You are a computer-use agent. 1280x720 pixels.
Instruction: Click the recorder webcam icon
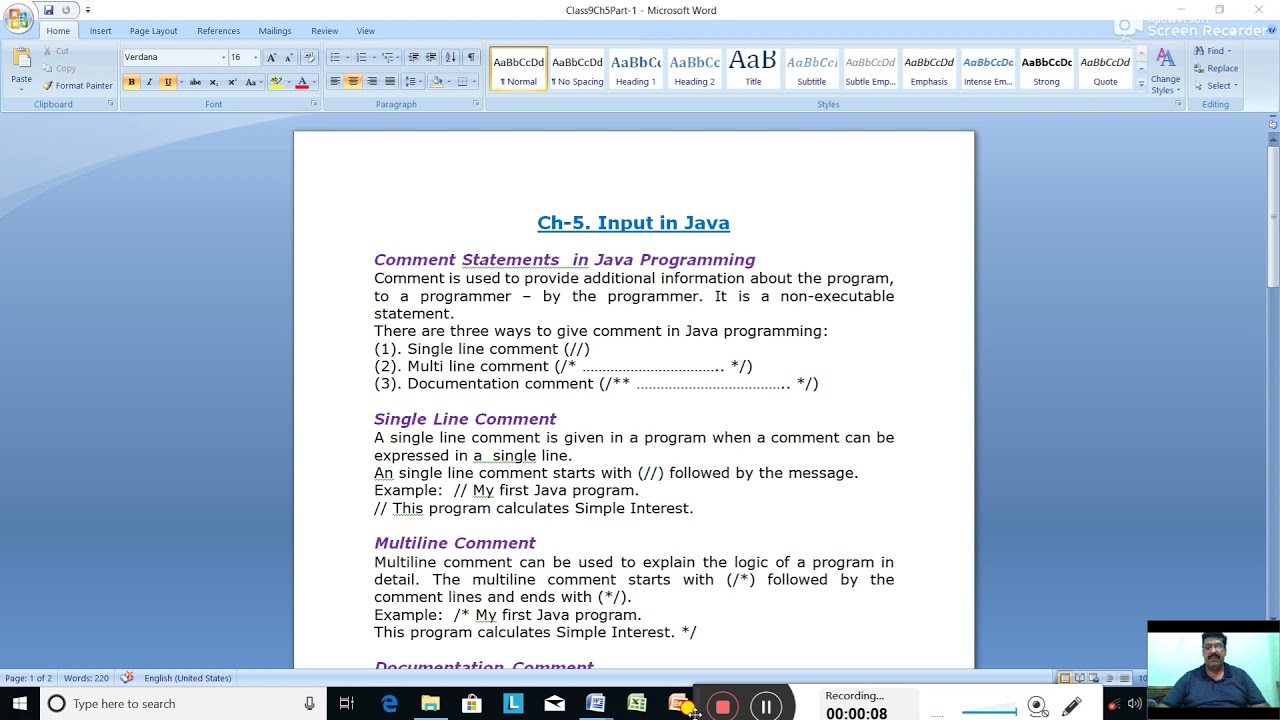pos(1037,706)
